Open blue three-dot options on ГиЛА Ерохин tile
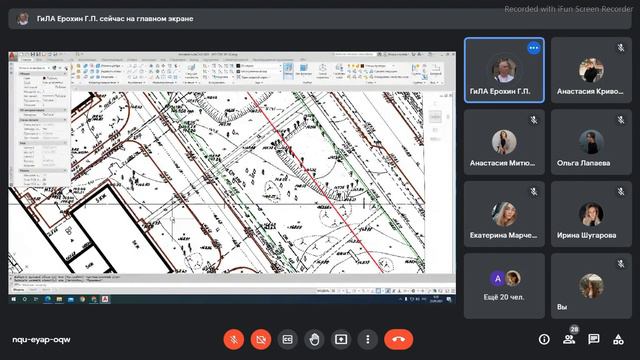This screenshot has height=360, width=640. pos(533,48)
